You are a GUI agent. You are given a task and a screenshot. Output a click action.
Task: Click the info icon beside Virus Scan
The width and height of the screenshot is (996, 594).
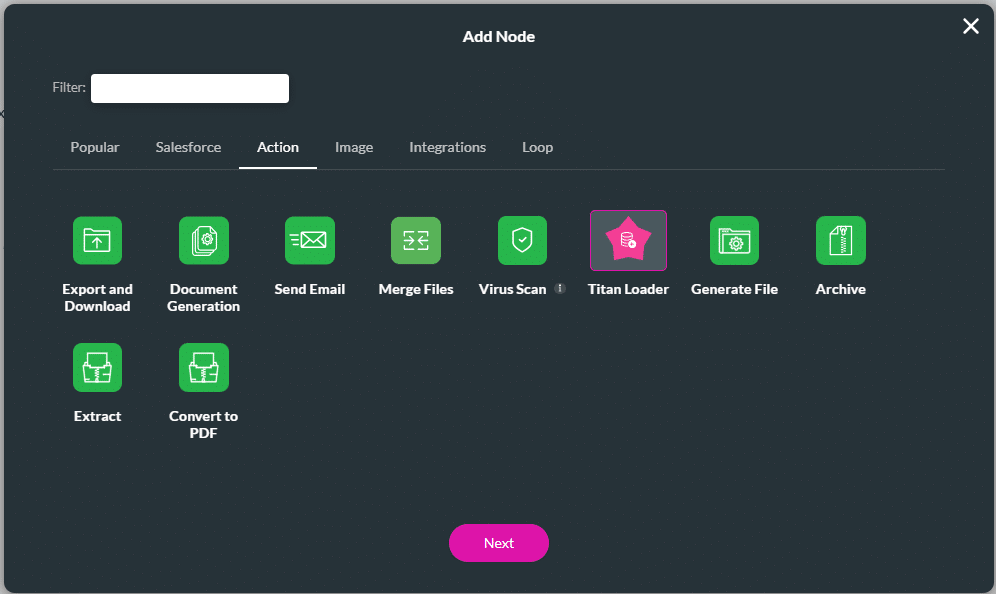point(559,288)
